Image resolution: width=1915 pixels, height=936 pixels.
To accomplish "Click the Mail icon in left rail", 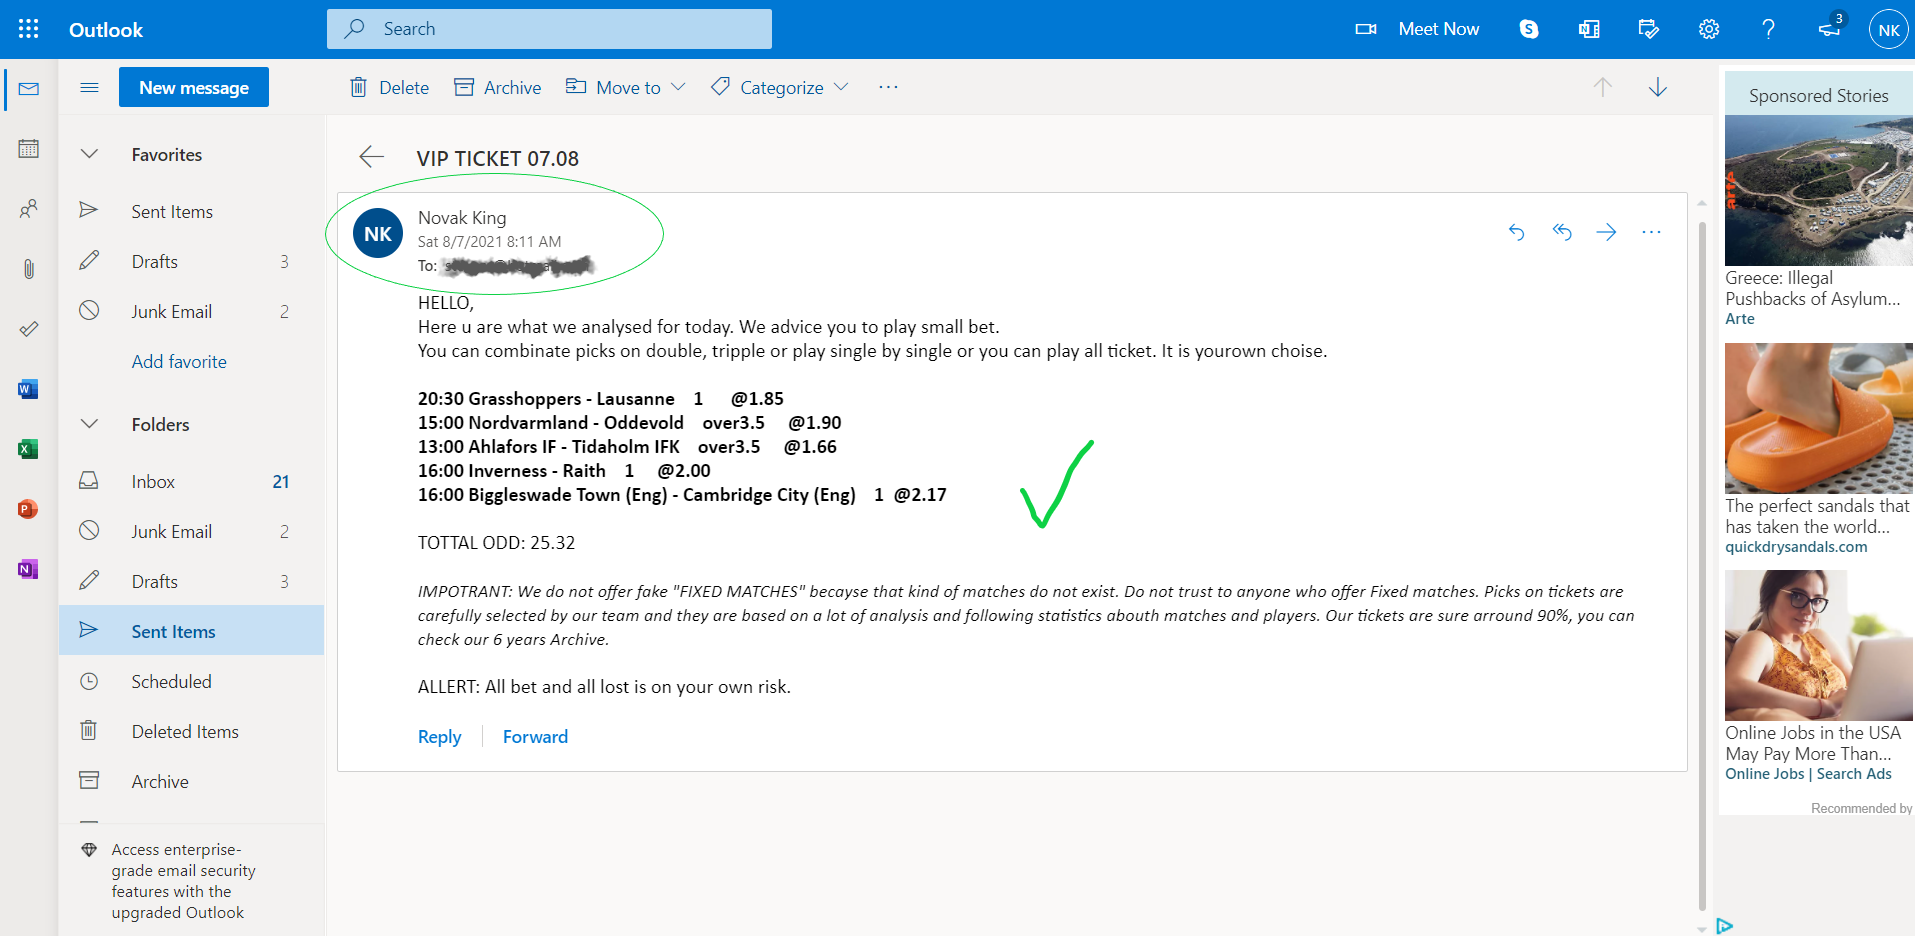I will pos(28,89).
